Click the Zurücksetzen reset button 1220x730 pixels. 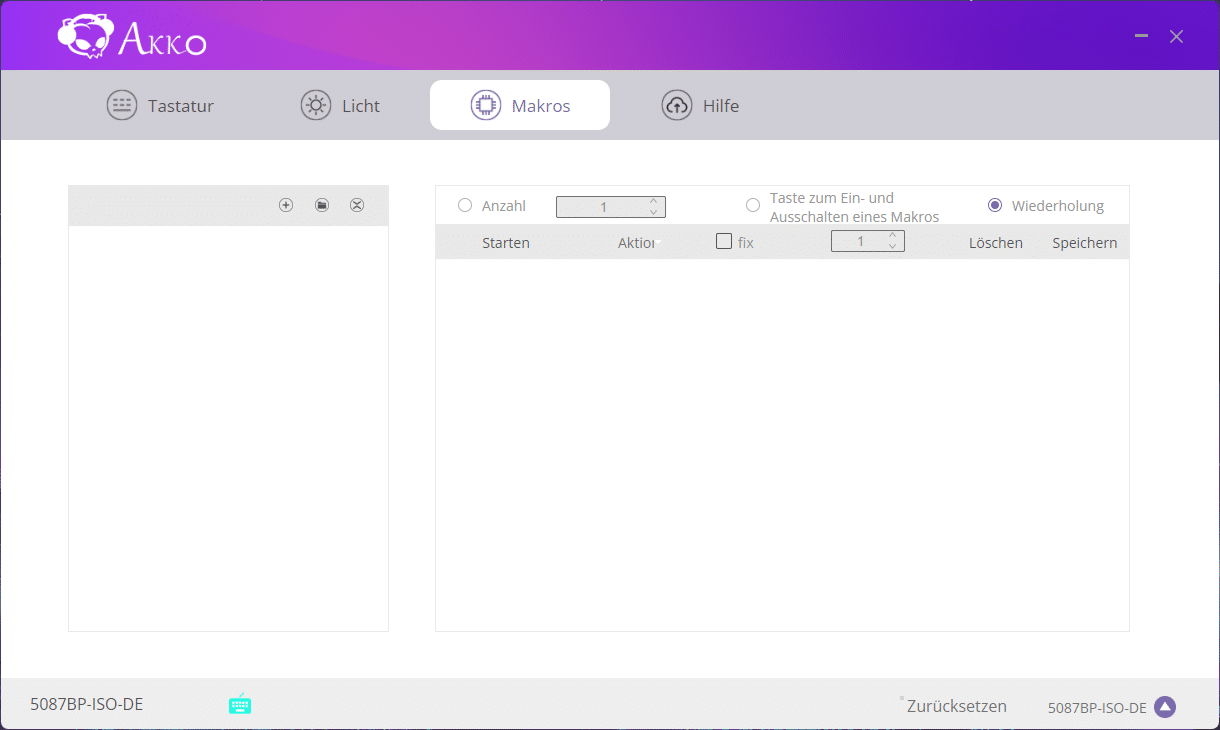(956, 706)
